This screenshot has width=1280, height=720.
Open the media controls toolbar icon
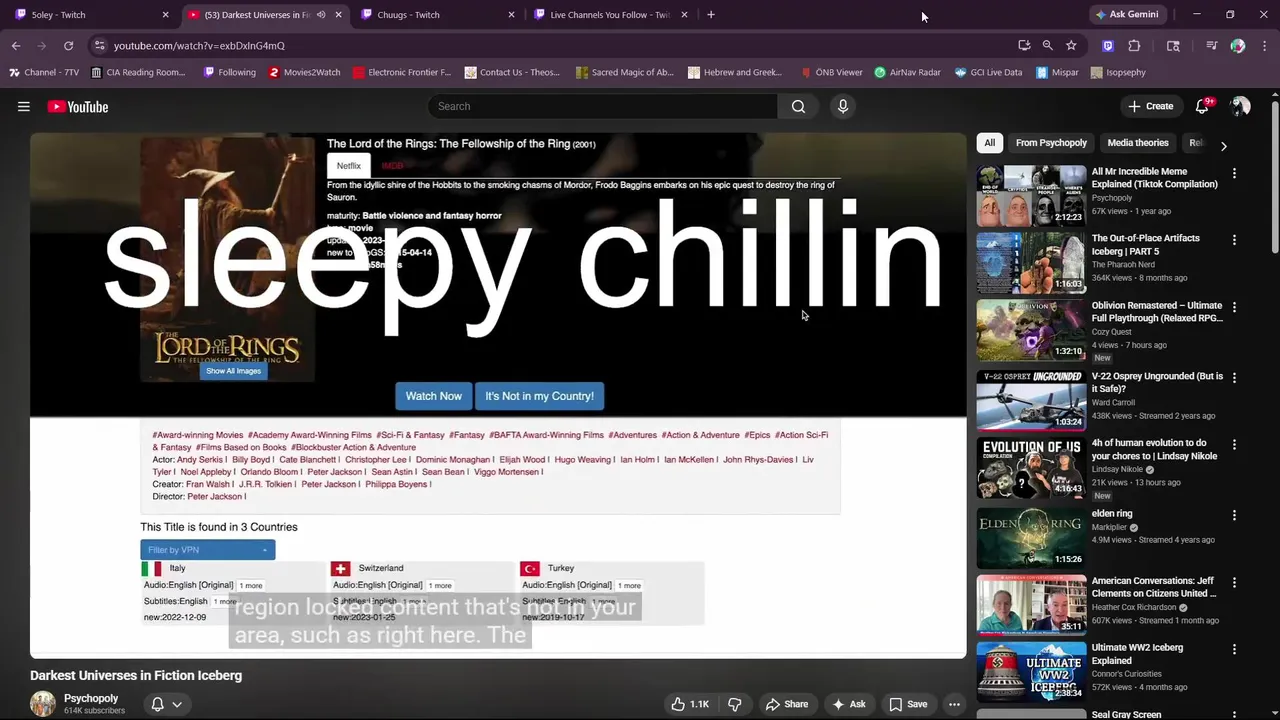(1212, 45)
